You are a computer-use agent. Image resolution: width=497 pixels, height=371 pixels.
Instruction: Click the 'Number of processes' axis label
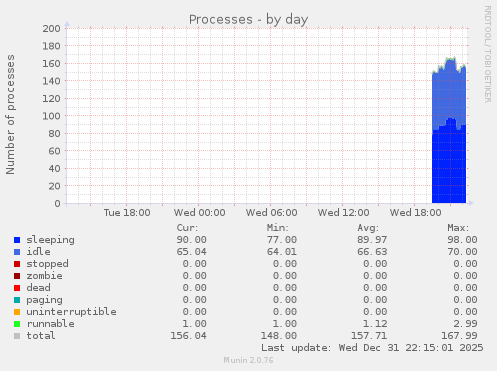click(x=10, y=114)
